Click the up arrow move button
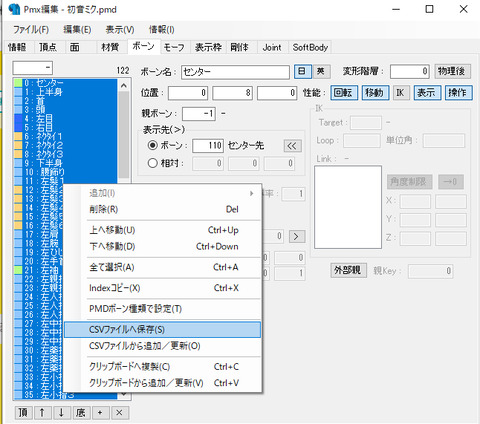This screenshot has height=424, width=480. pos(42,413)
